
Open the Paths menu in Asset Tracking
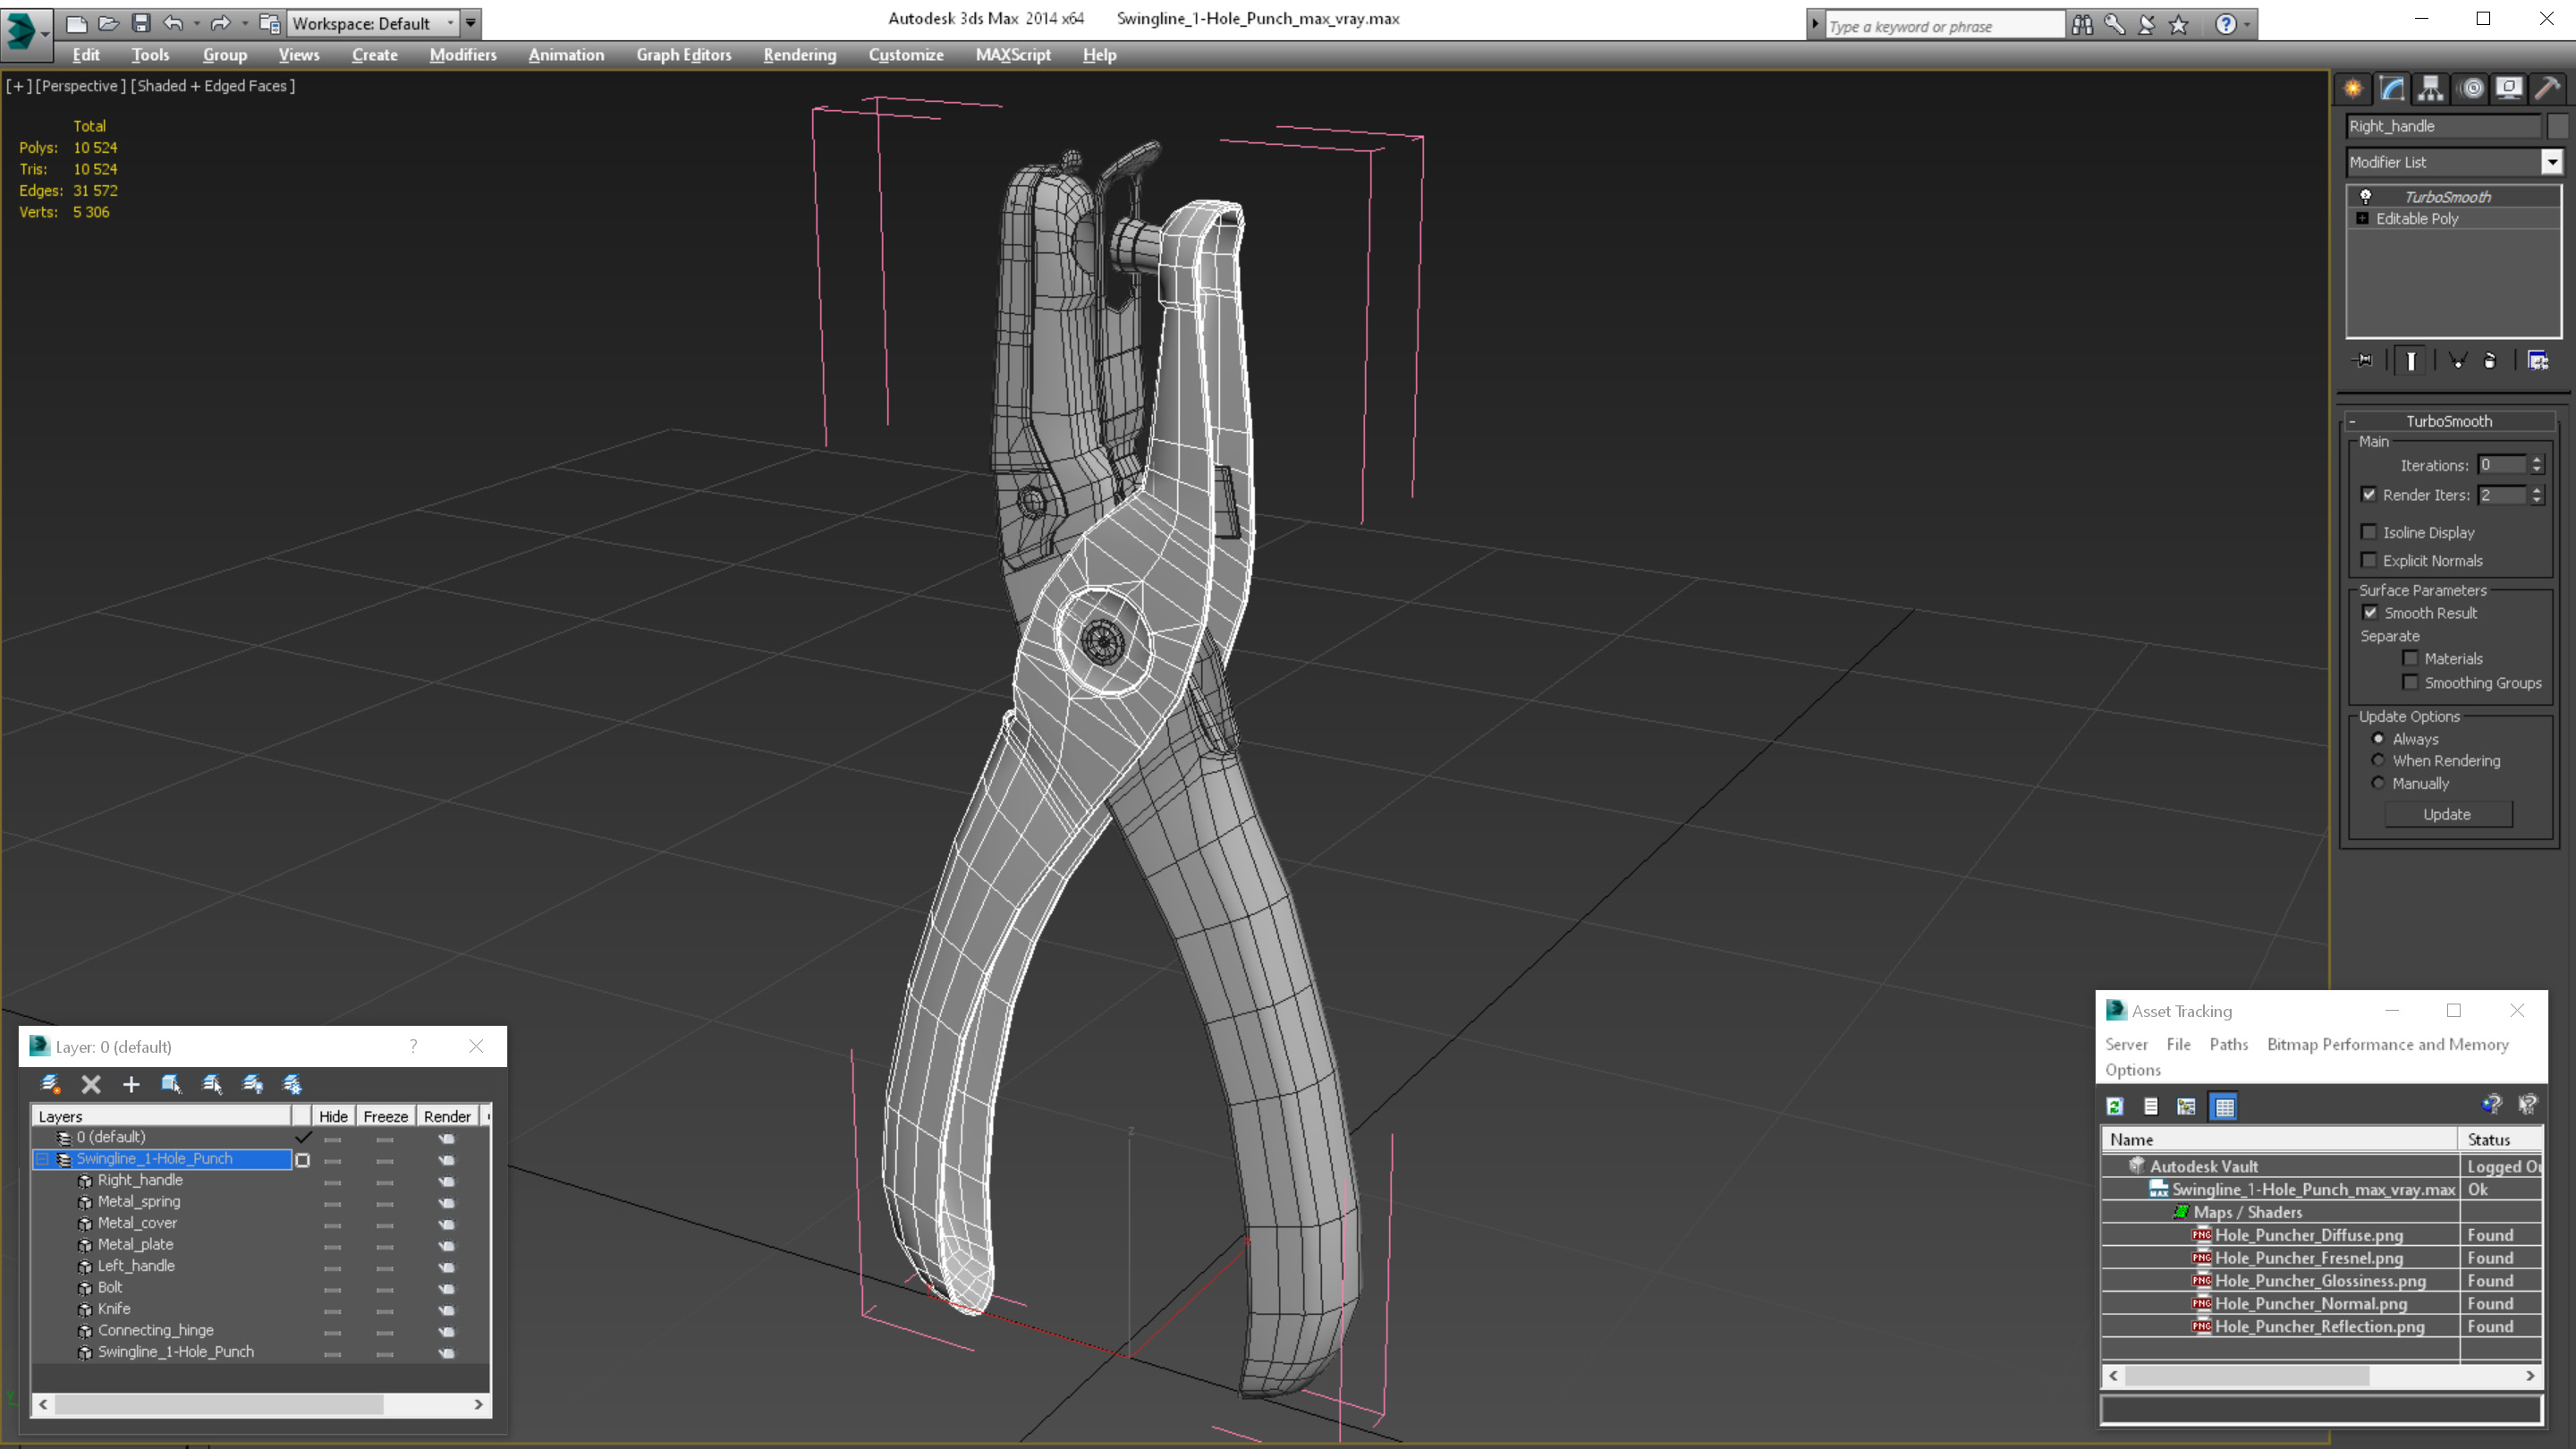(x=2228, y=1044)
